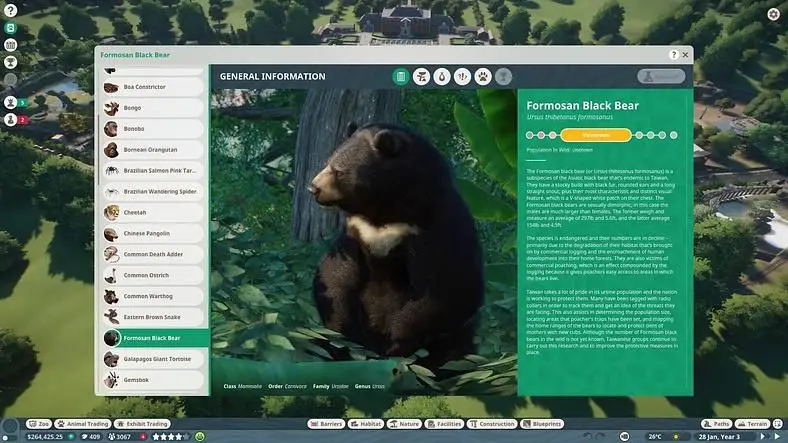
Task: Click the animal list scrollbar
Action: tap(98, 151)
